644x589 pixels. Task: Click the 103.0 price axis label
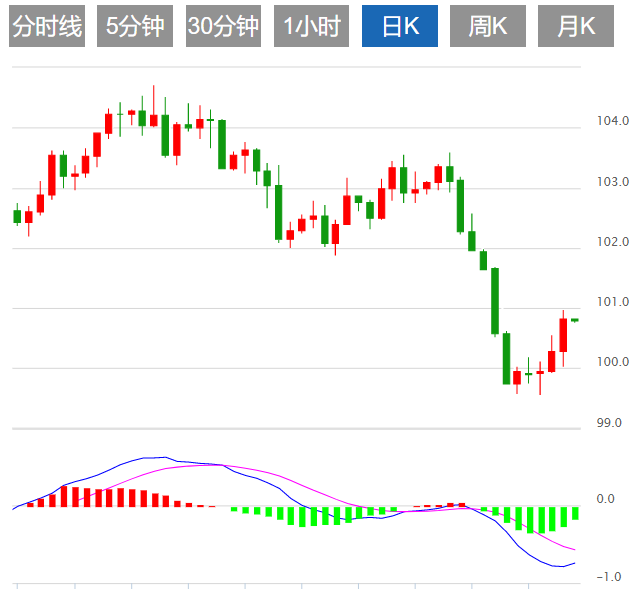point(613,182)
